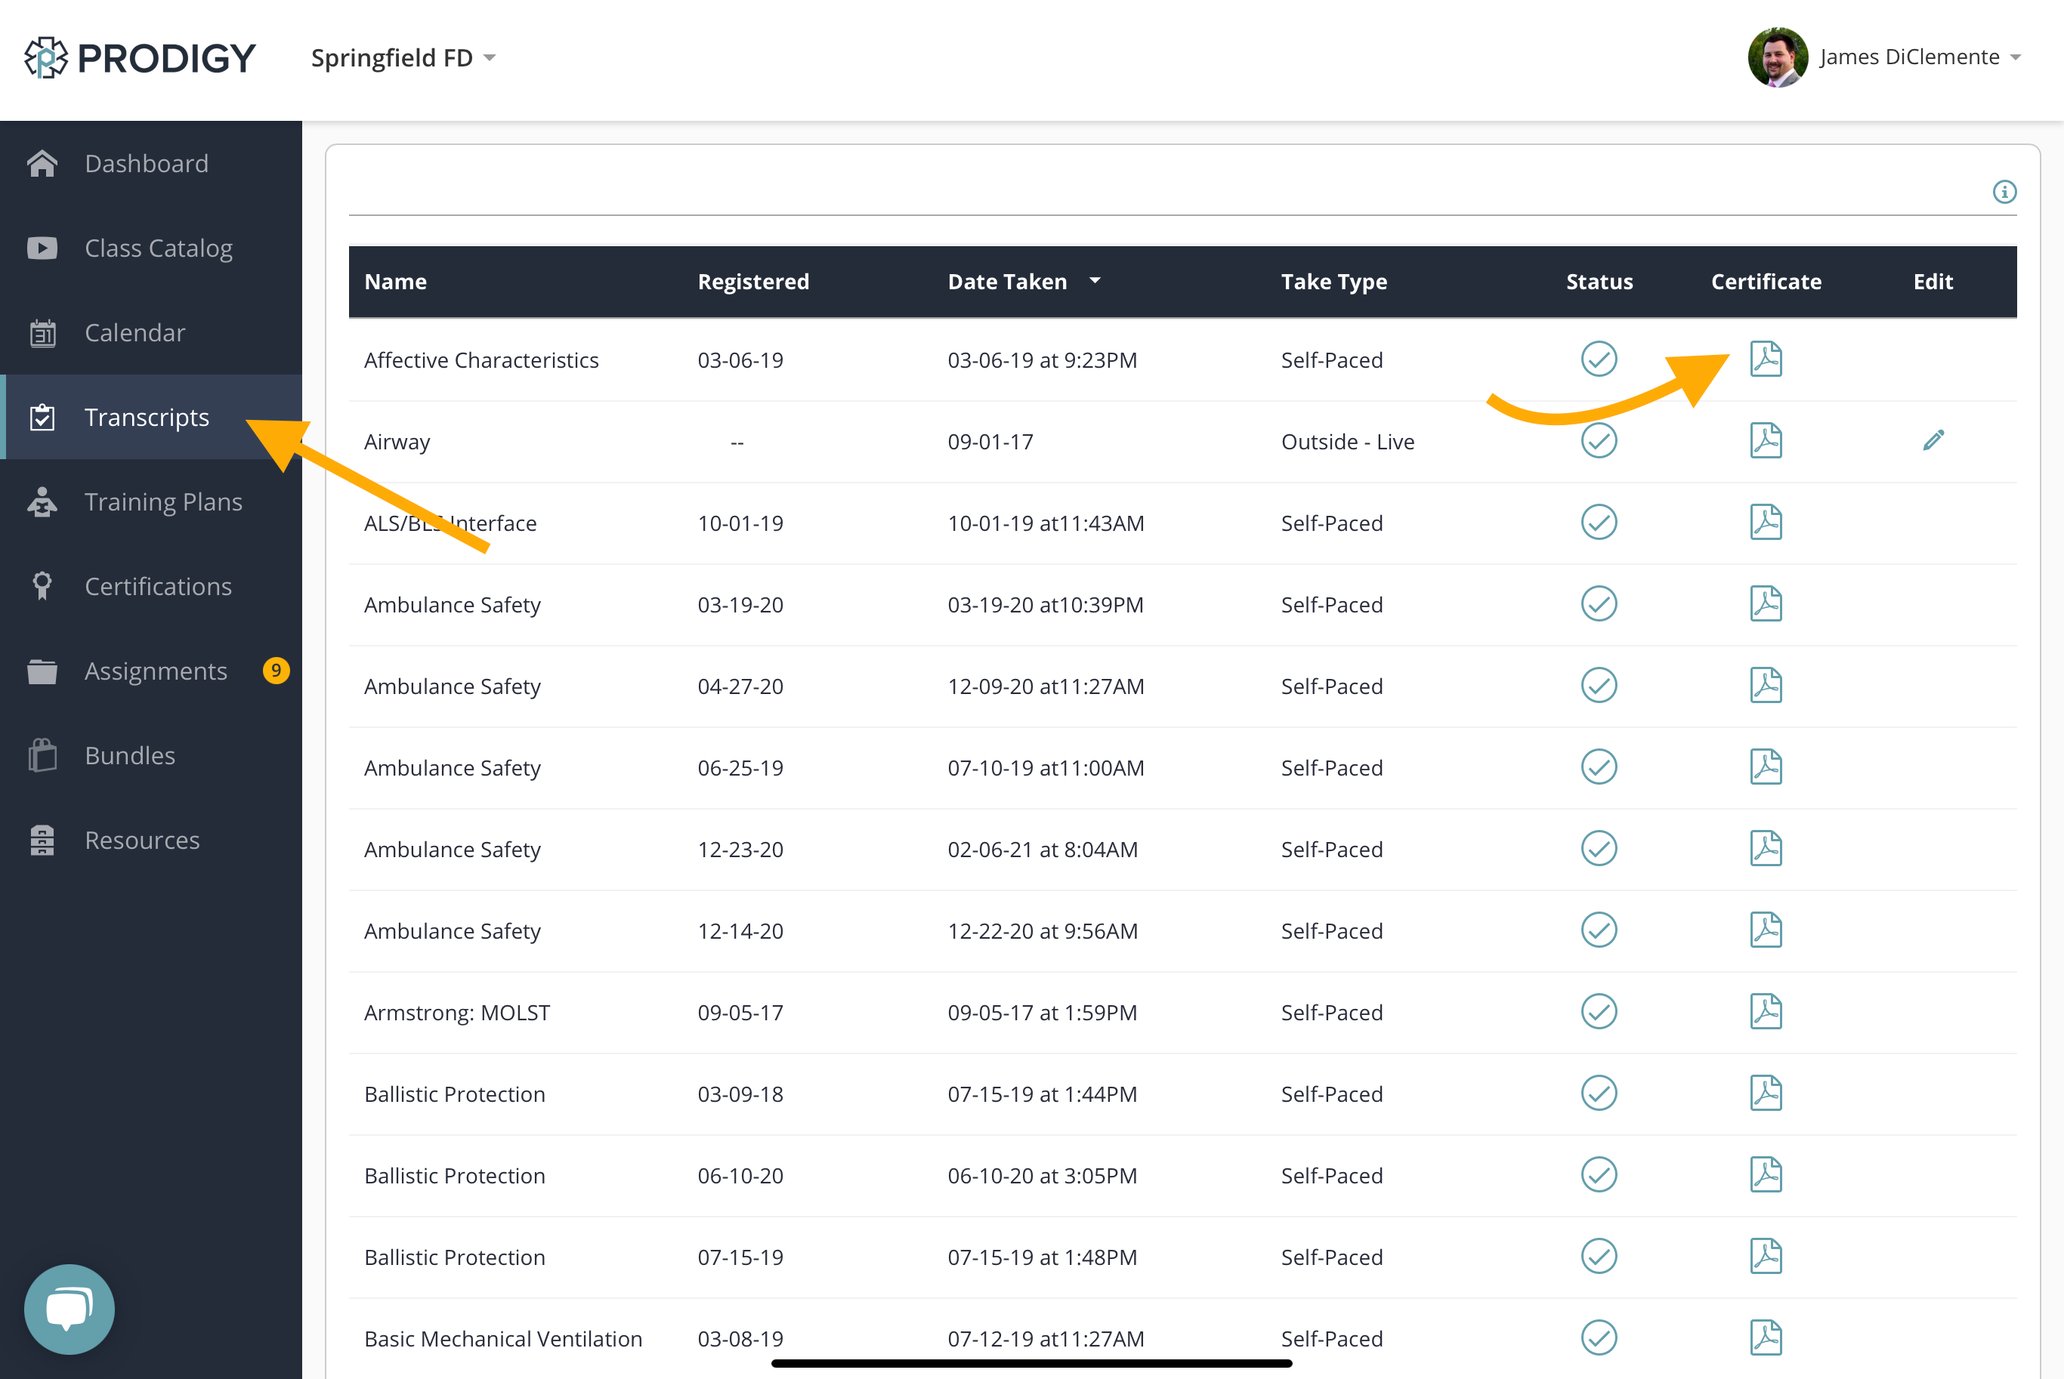Click James DiClemente profile photo

[1777, 57]
